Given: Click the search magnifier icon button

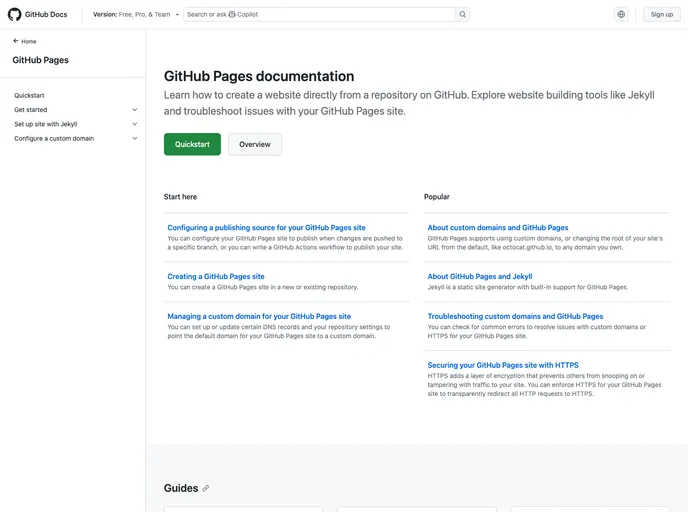Looking at the screenshot, I should click(x=462, y=14).
